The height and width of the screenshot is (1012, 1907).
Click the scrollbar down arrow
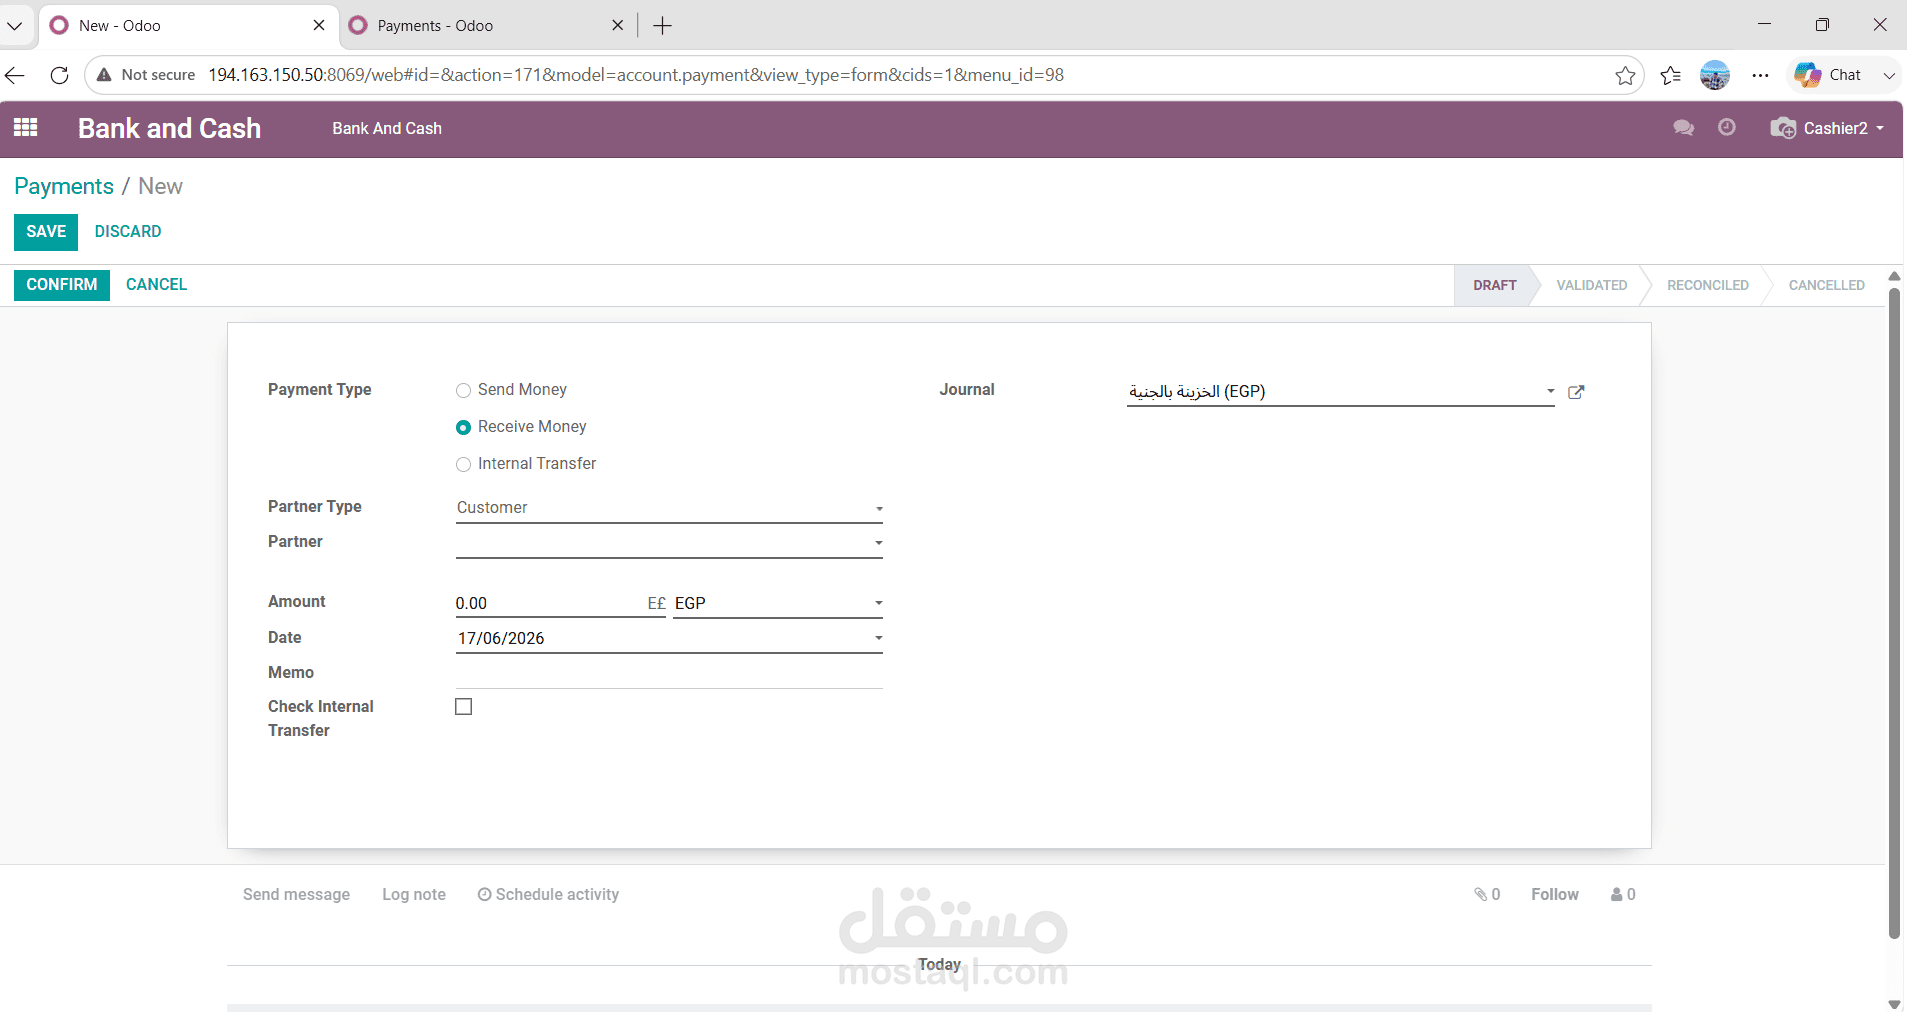tap(1894, 1003)
